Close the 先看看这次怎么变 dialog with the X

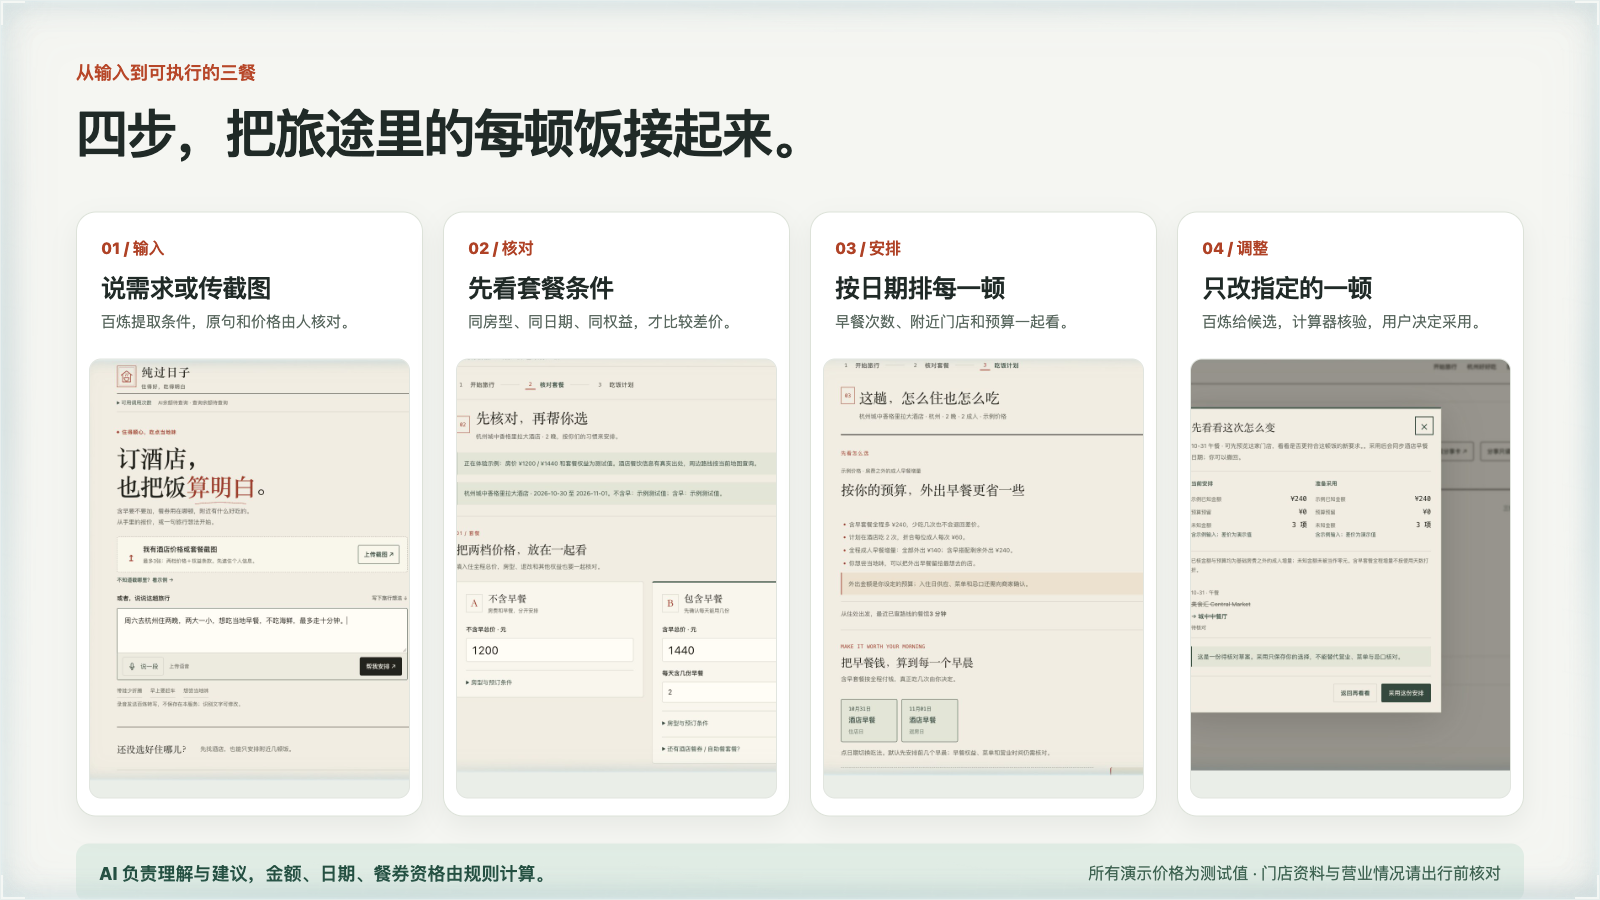click(x=1424, y=426)
